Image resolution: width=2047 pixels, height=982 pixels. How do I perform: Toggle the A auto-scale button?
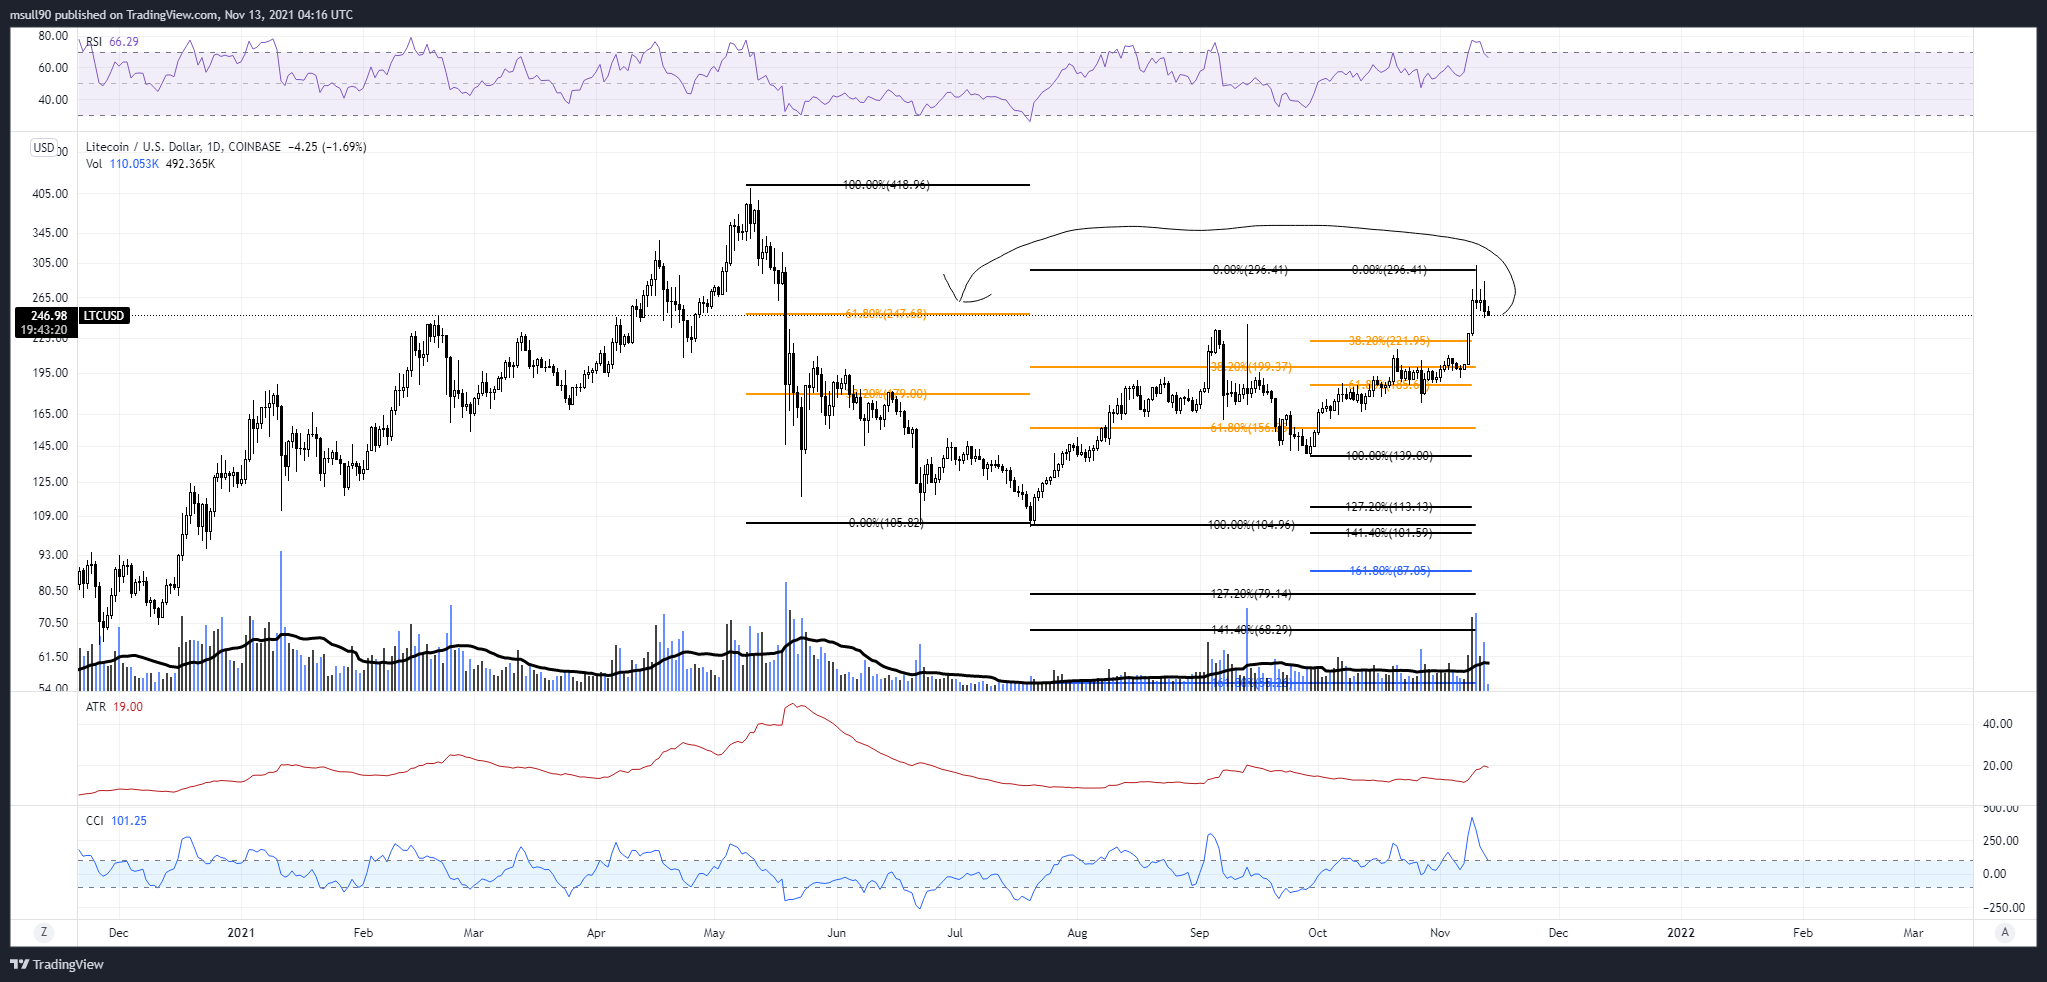click(x=2004, y=932)
